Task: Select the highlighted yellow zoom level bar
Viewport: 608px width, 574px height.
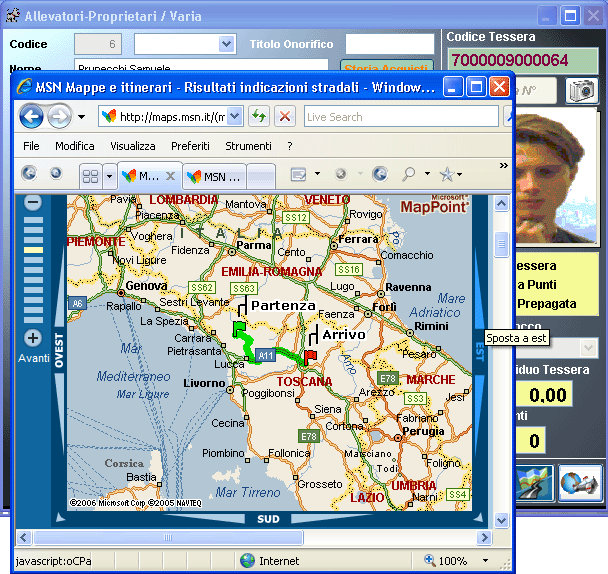Action: coord(33,250)
